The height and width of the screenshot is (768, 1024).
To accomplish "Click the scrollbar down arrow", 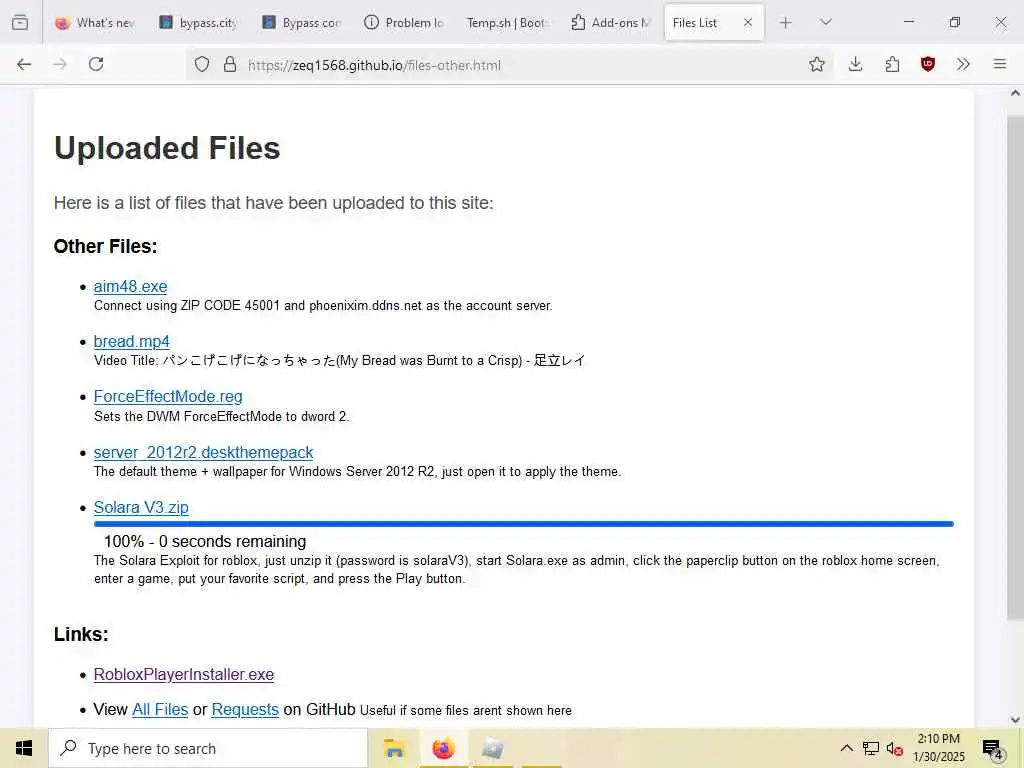I will tap(1015, 720).
